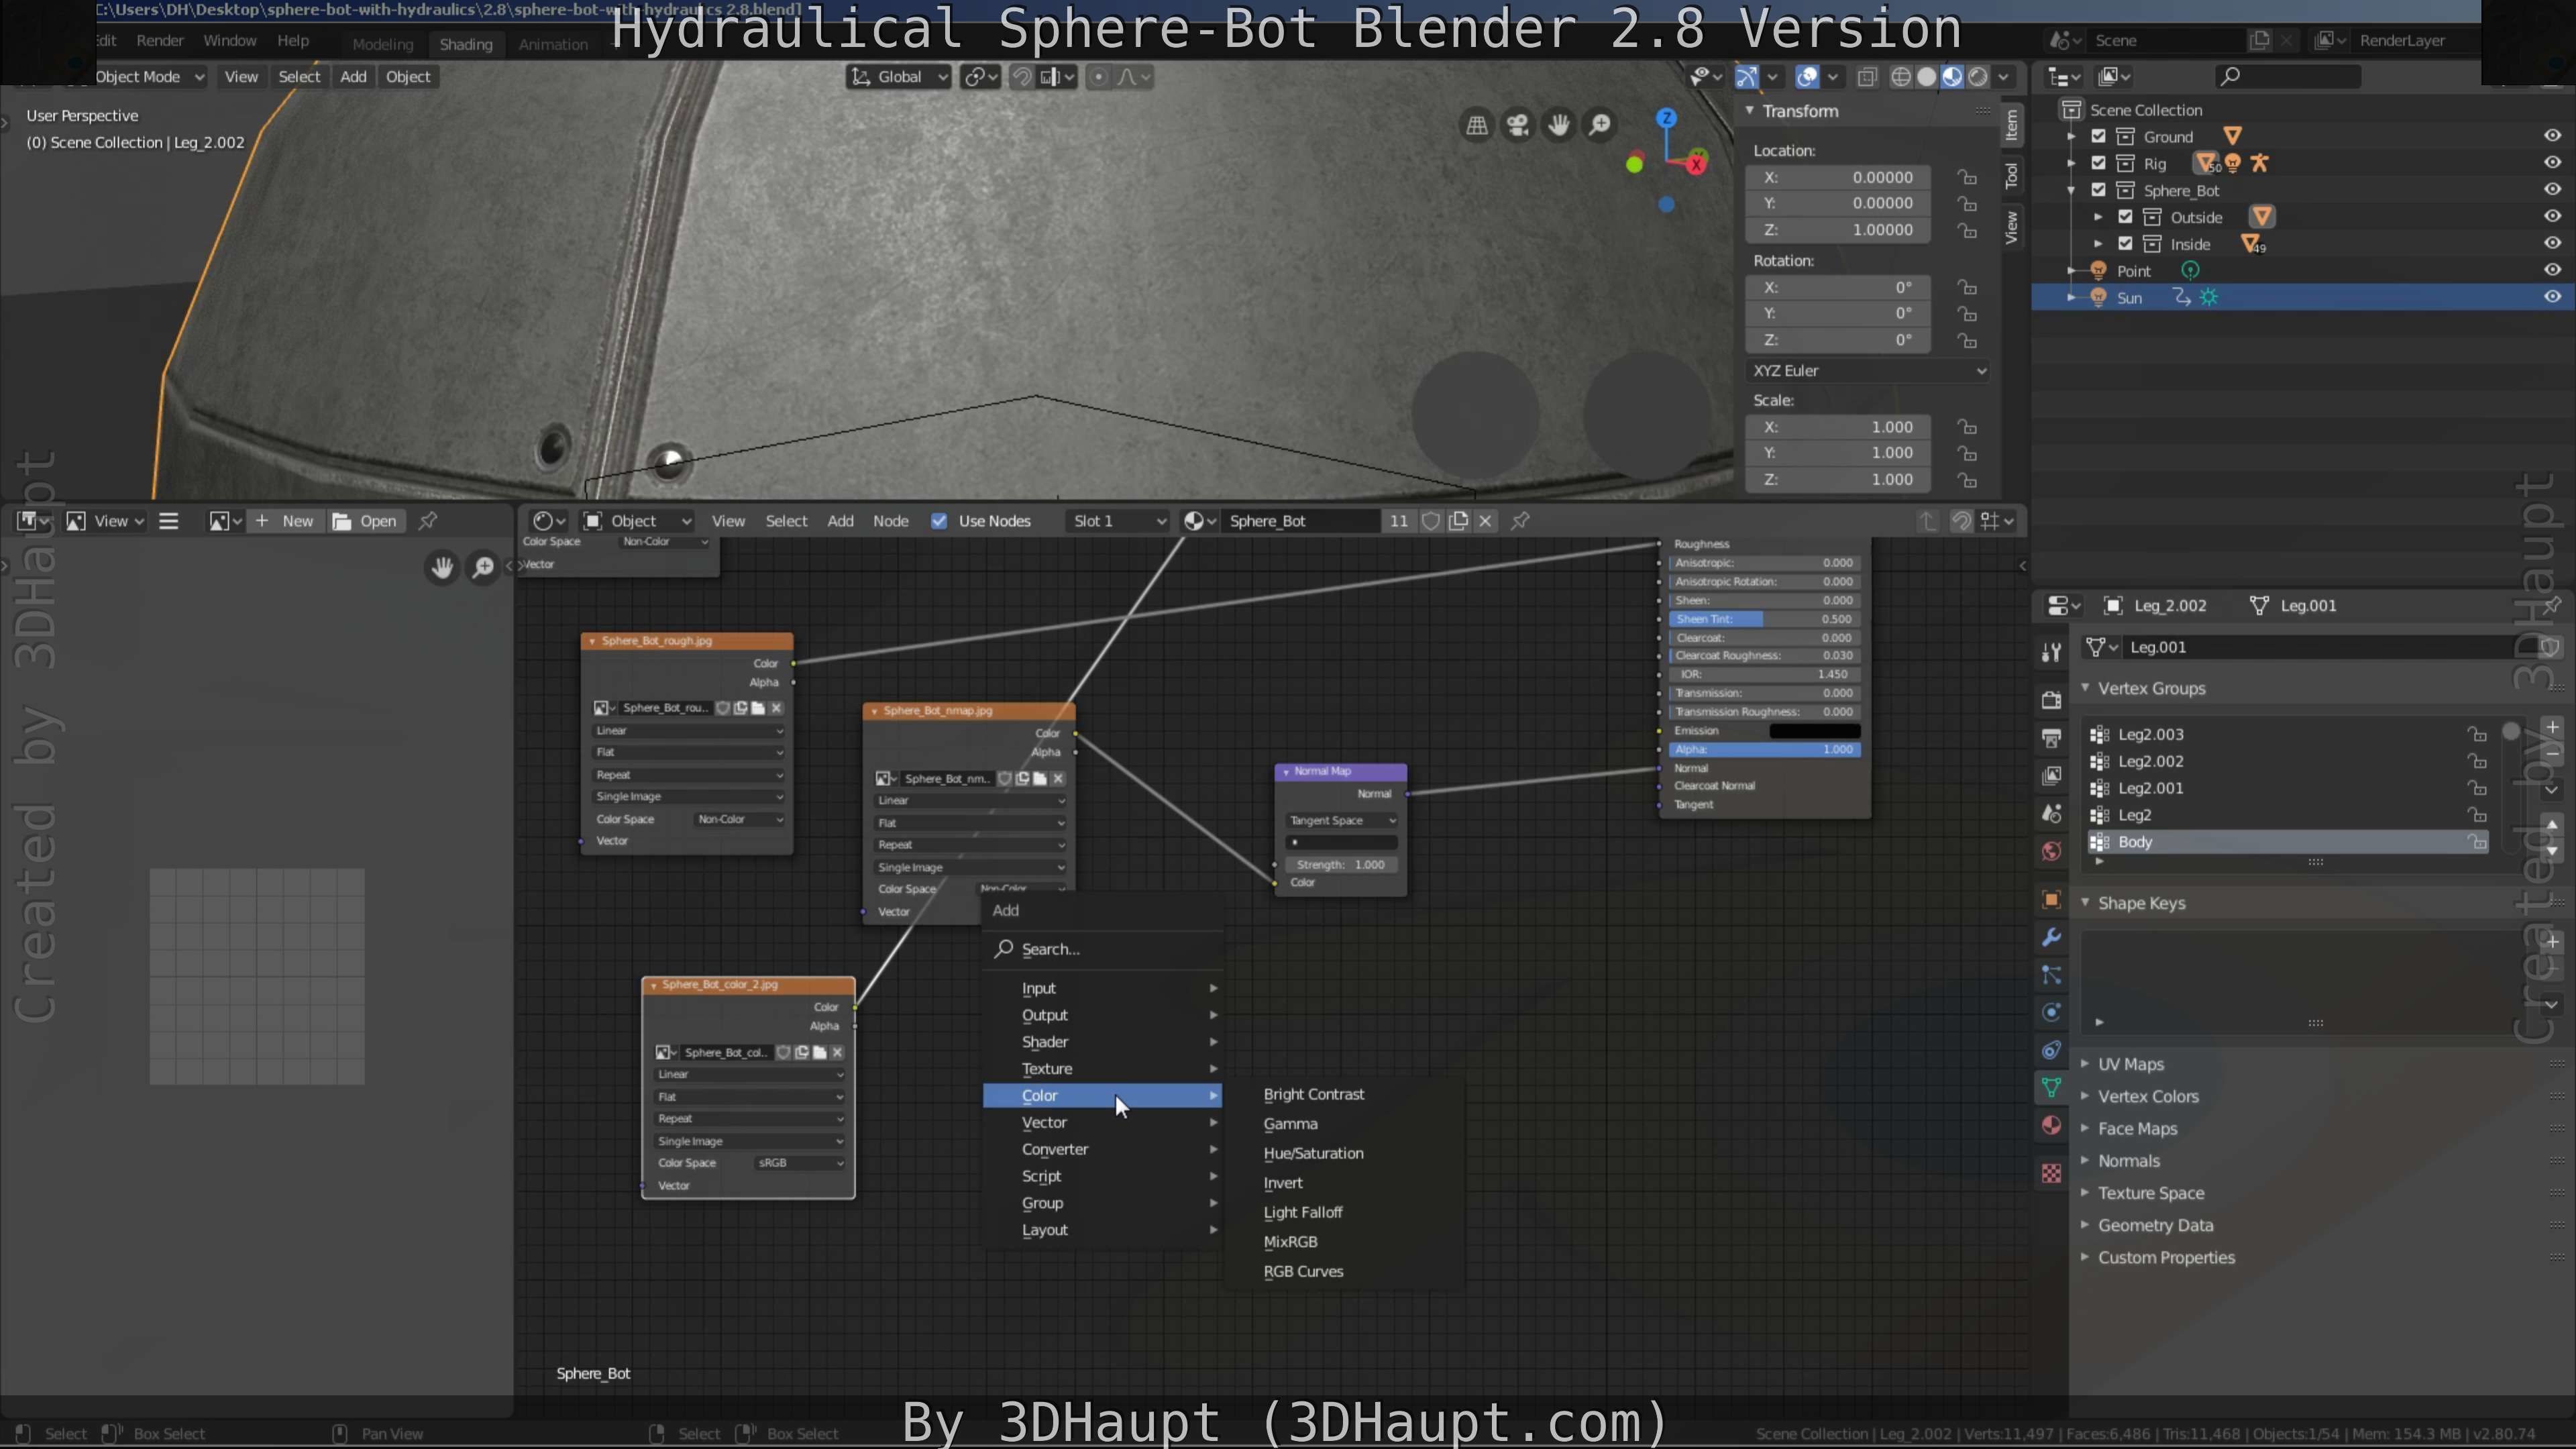
Task: Click the viewport pan hand icon
Action: [1558, 125]
